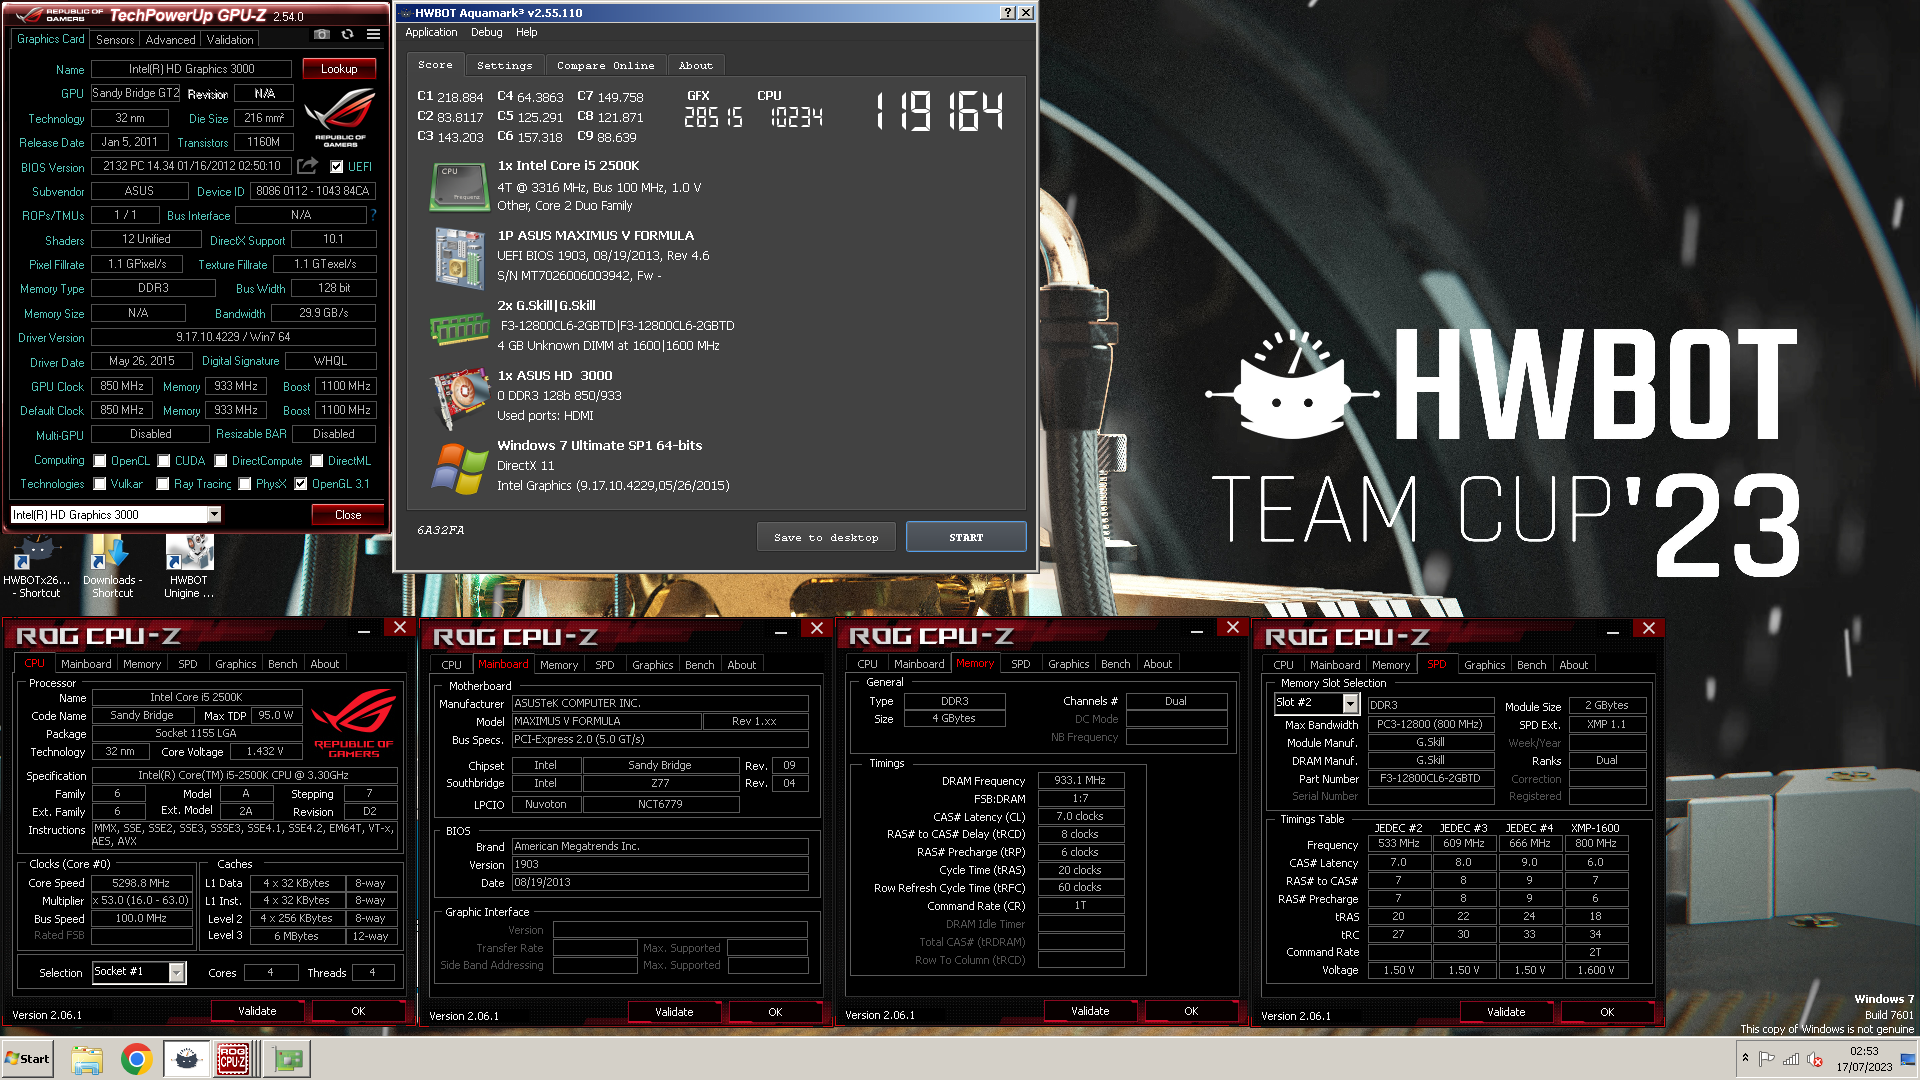The height and width of the screenshot is (1080, 1920).
Task: Open HWBOT Unigine desktop shortcut
Action: point(188,566)
